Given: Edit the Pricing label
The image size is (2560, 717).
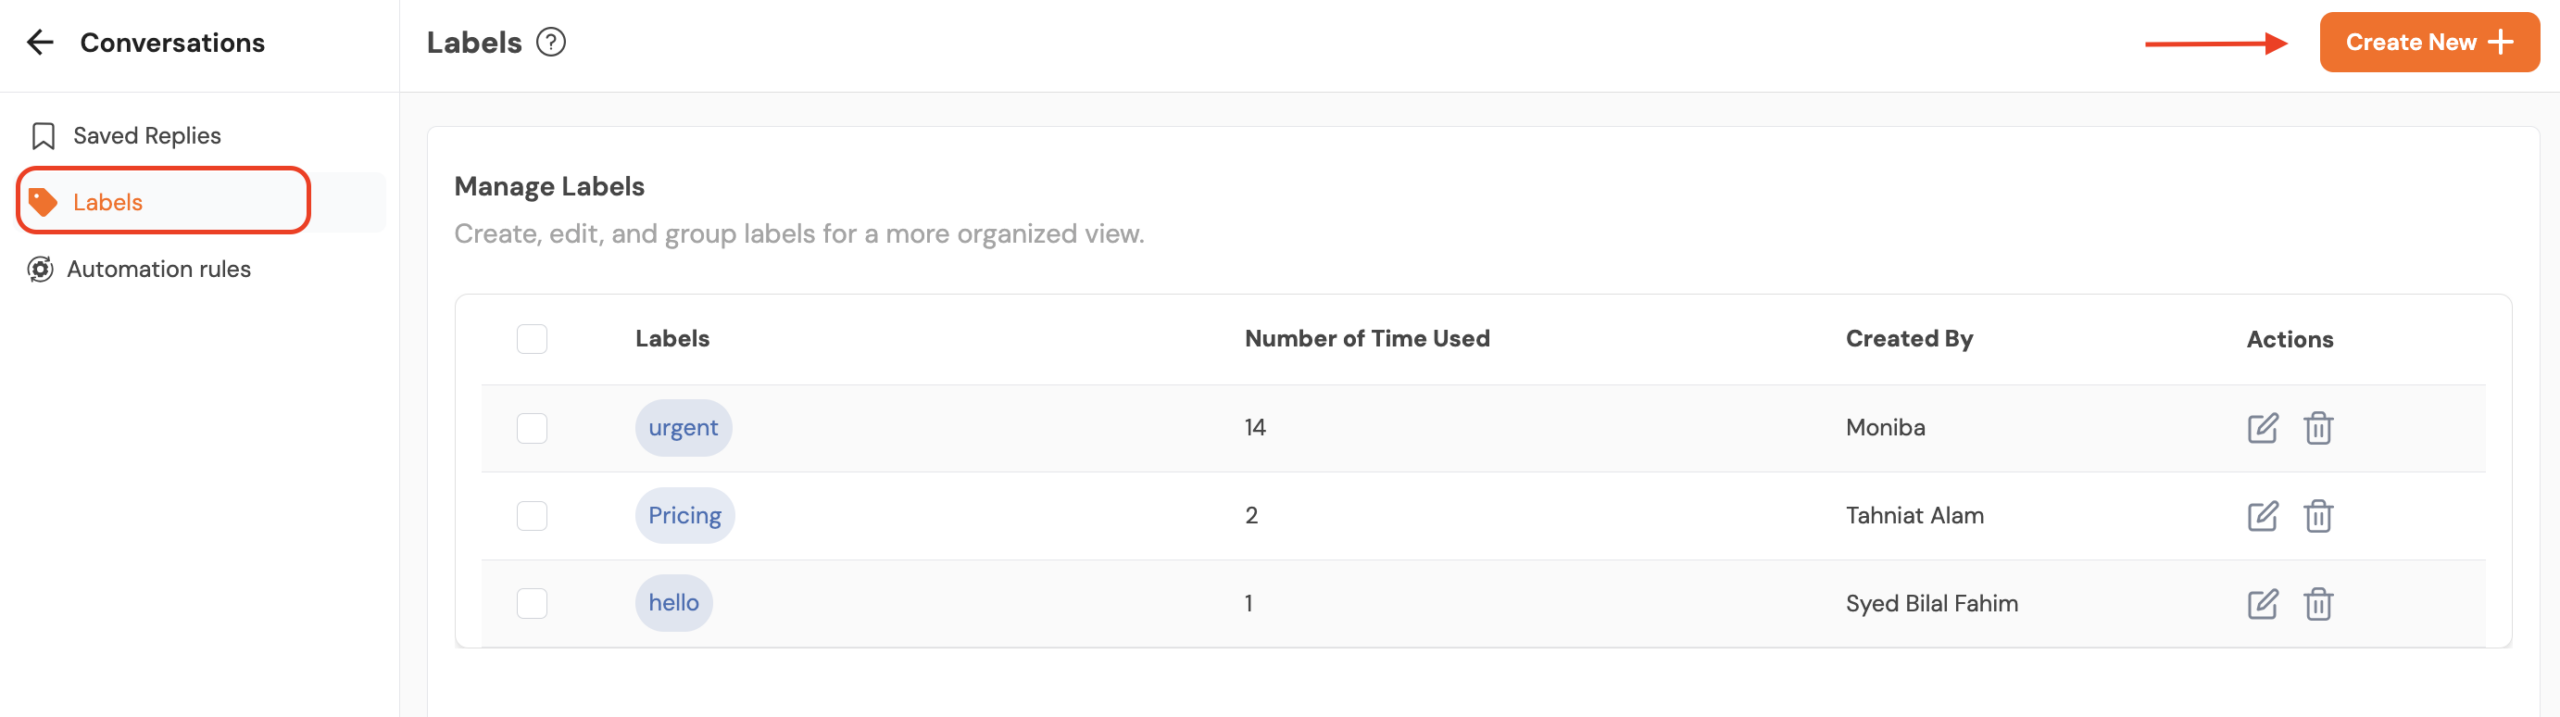Looking at the screenshot, I should pyautogui.click(x=2262, y=516).
